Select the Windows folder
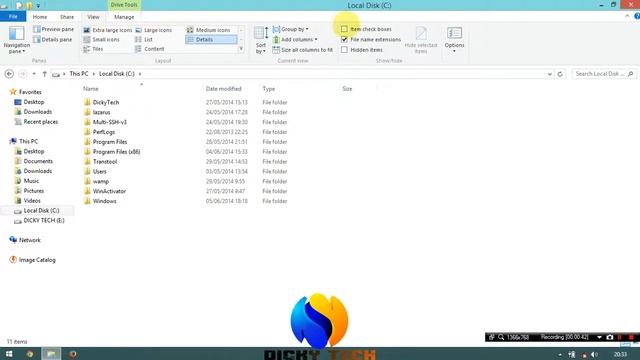 (104, 201)
